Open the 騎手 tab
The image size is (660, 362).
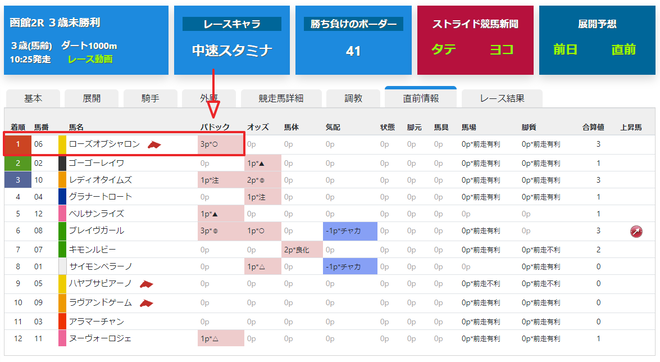150,98
